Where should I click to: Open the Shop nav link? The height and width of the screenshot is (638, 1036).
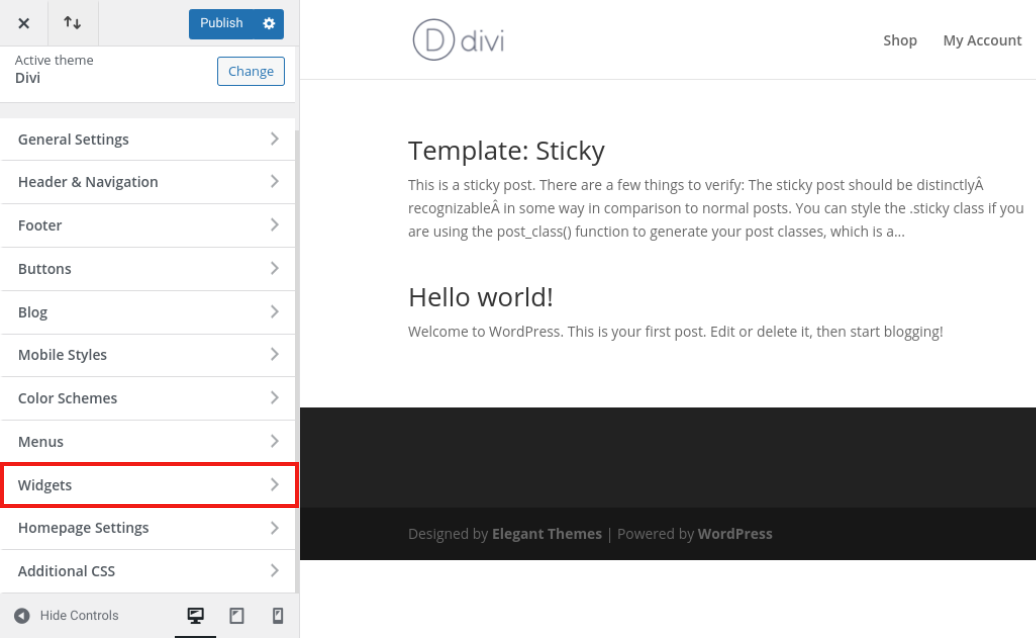(900, 41)
